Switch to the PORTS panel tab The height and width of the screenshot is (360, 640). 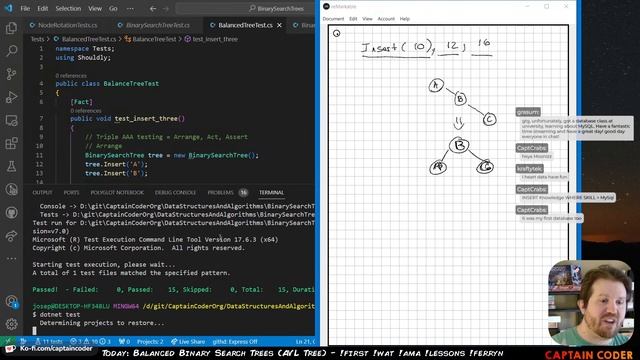click(71, 193)
